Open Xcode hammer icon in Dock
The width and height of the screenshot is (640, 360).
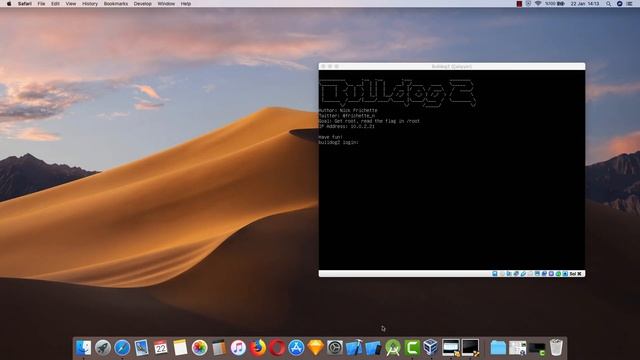pyautogui.click(x=354, y=348)
